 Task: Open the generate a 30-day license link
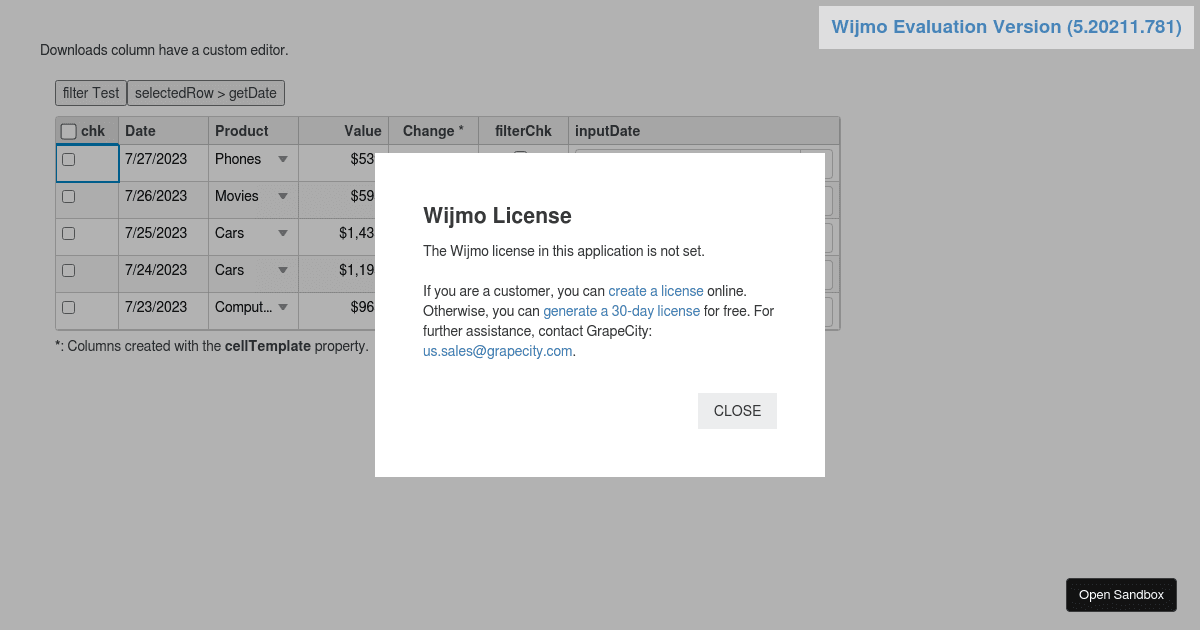[621, 311]
